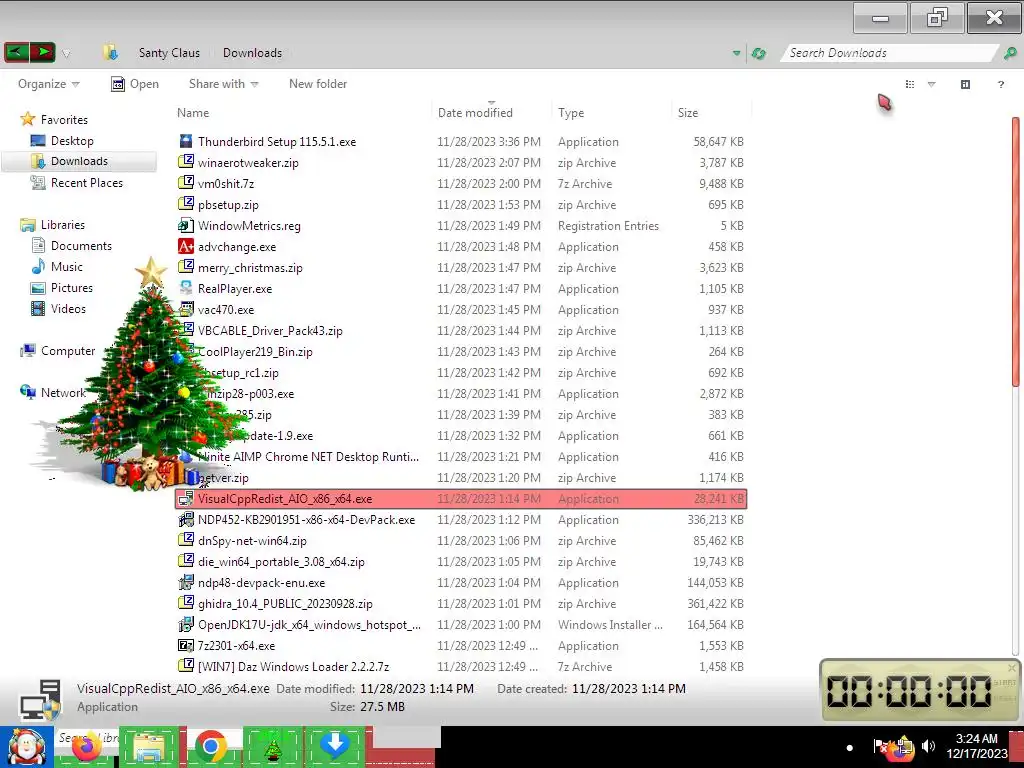Open the More view options dropdown arrow
Image resolution: width=1024 pixels, height=768 pixels.
point(932,84)
